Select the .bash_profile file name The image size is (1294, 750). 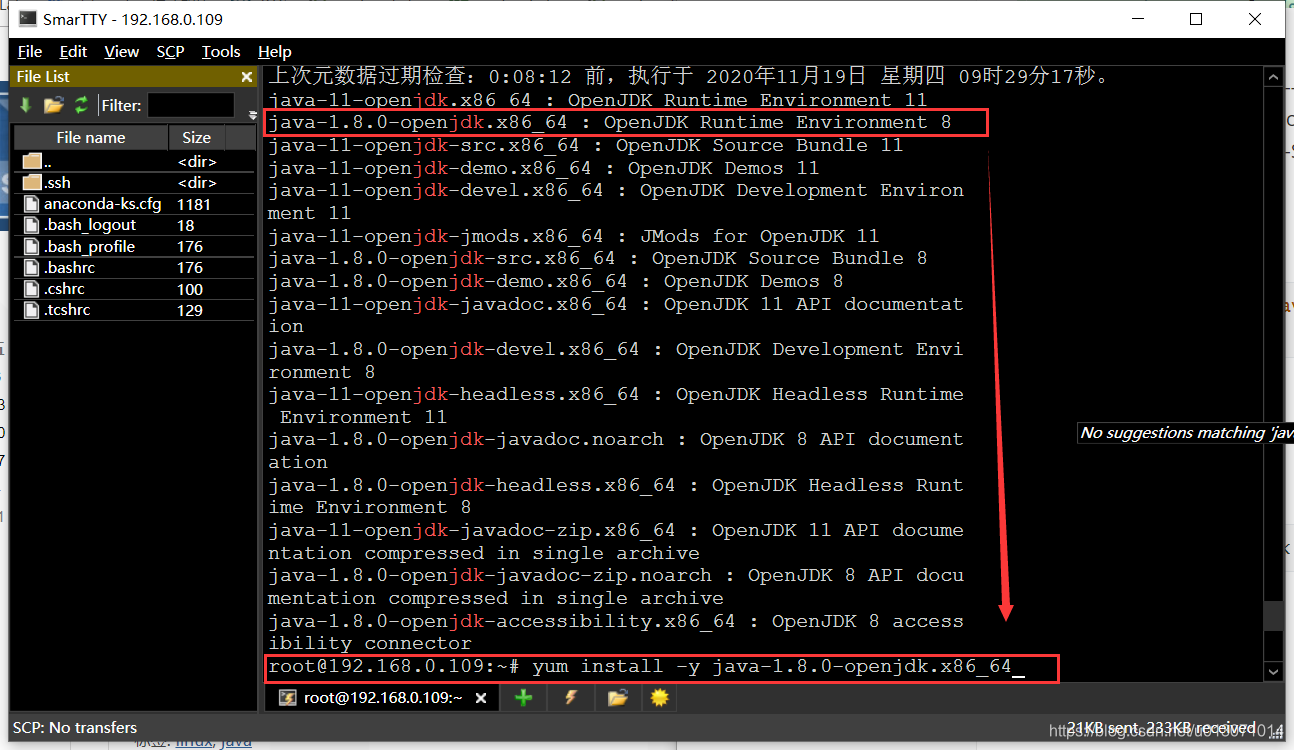89,246
